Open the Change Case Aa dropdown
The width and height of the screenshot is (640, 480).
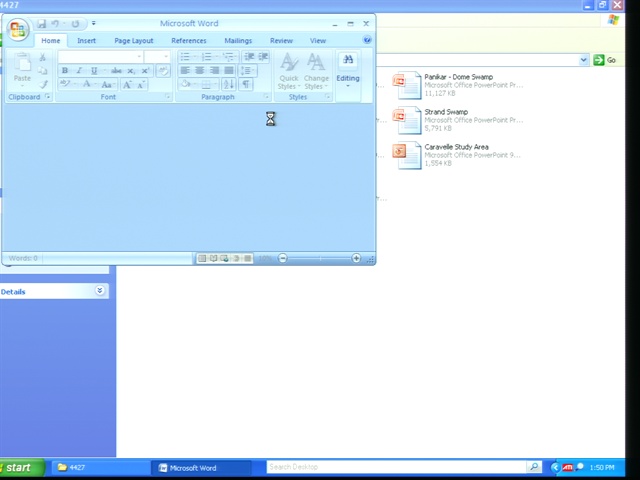(108, 84)
